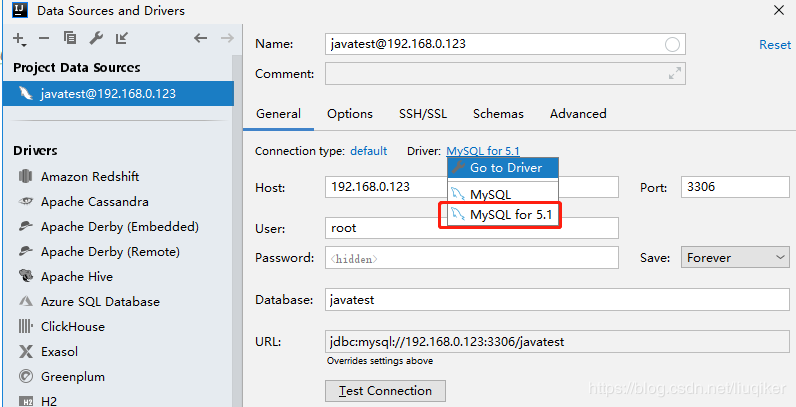Open the SSH/SSL tab
The image size is (796, 407).
click(x=423, y=114)
